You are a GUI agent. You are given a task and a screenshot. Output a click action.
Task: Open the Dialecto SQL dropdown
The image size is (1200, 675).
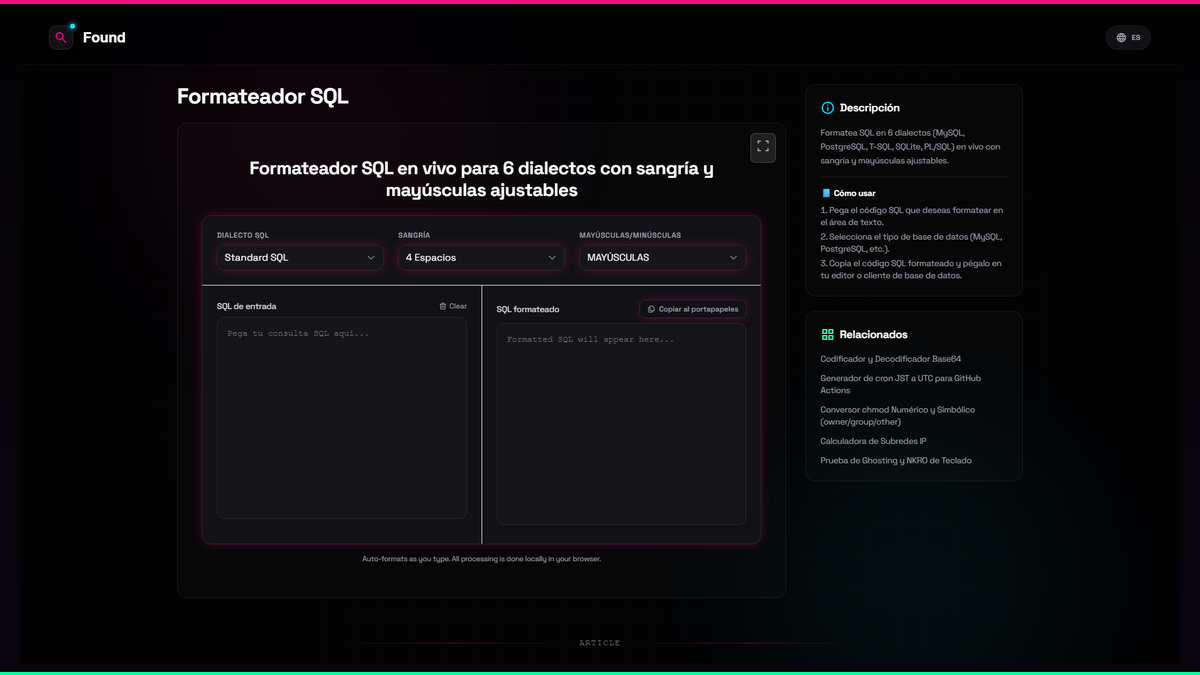click(301, 258)
